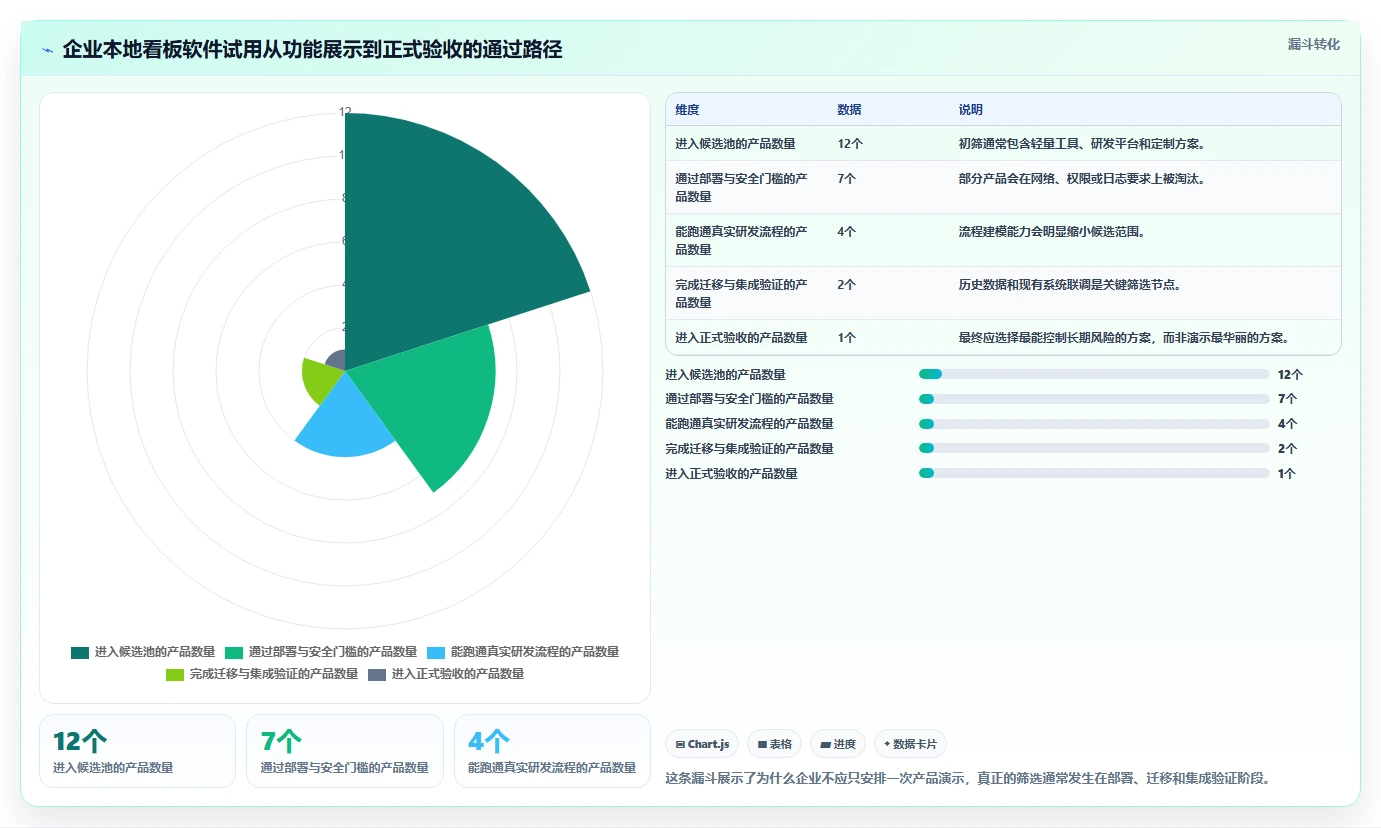Screen dimensions: 1381x828
Task: Click the 漏斗转化 label in the header
Action: click(x=1313, y=44)
